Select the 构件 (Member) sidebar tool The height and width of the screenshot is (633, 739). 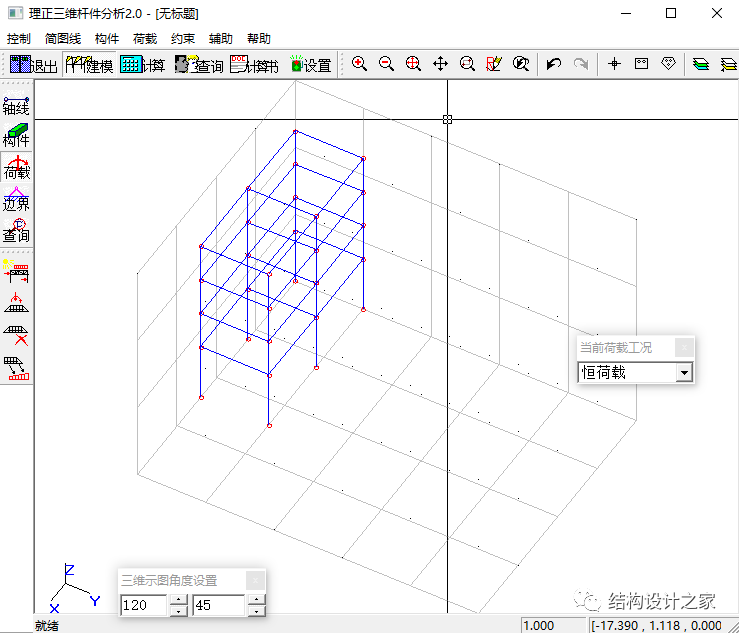point(16,135)
